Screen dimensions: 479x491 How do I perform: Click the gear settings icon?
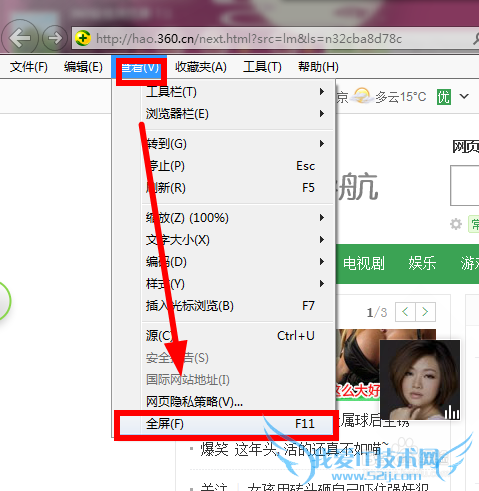(456, 224)
